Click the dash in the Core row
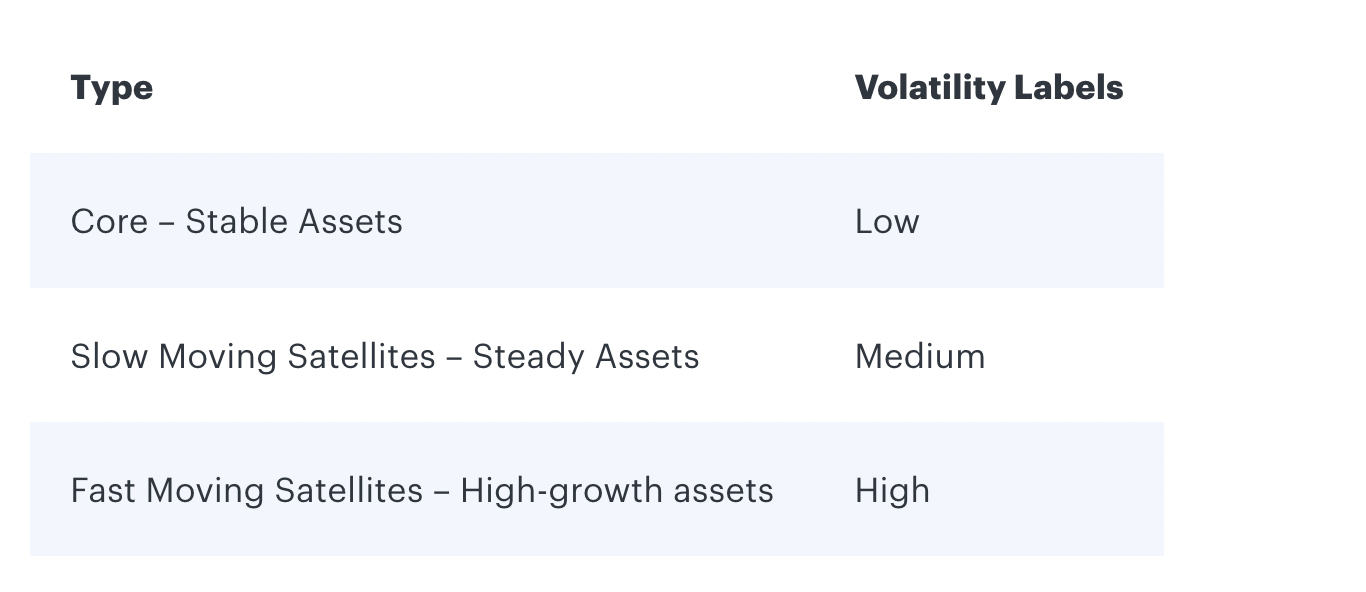Image resolution: width=1366 pixels, height=592 pixels. pyautogui.click(x=166, y=222)
